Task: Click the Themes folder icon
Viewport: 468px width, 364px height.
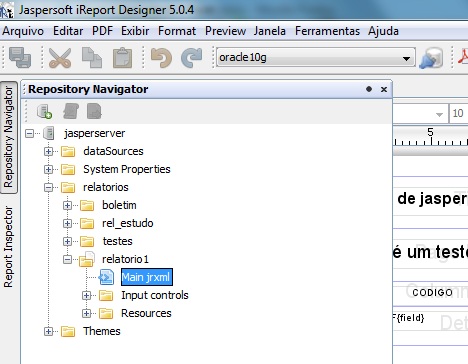Action: click(68, 331)
